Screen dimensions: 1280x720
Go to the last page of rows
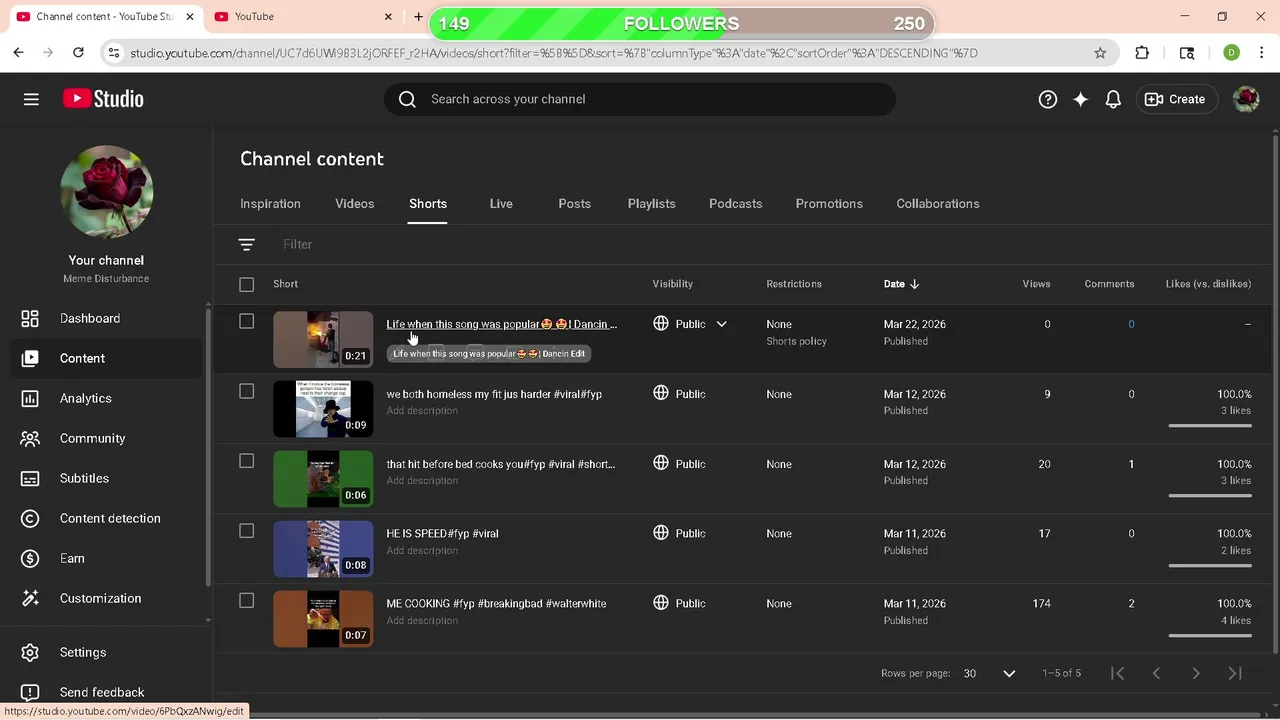click(1235, 673)
